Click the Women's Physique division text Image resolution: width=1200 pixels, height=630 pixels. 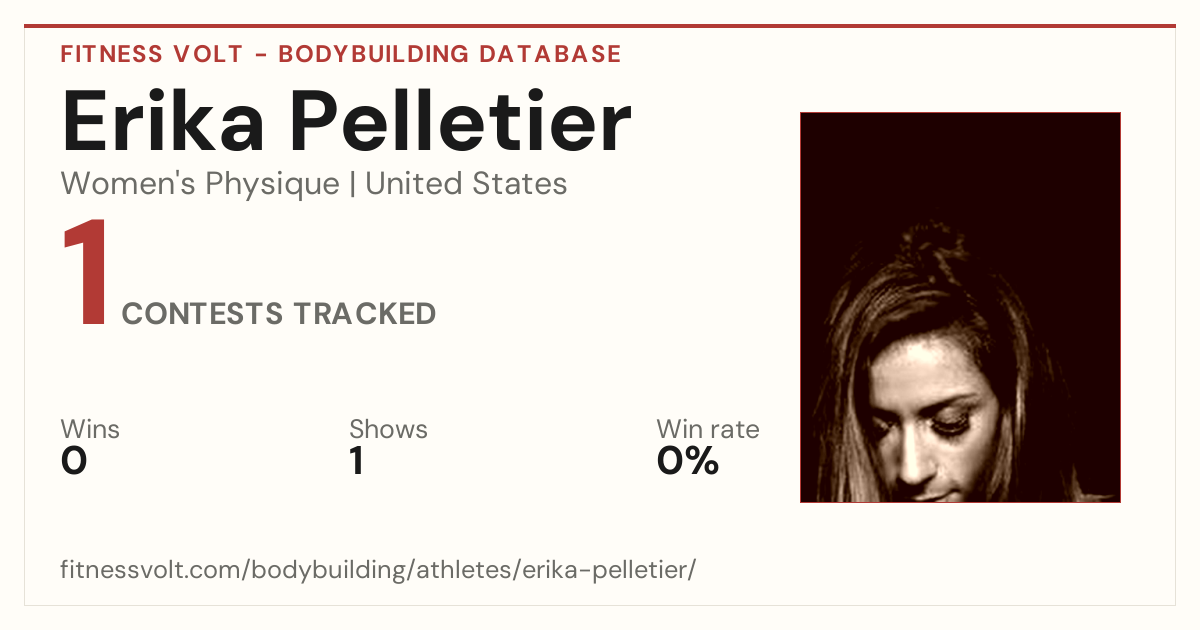200,184
